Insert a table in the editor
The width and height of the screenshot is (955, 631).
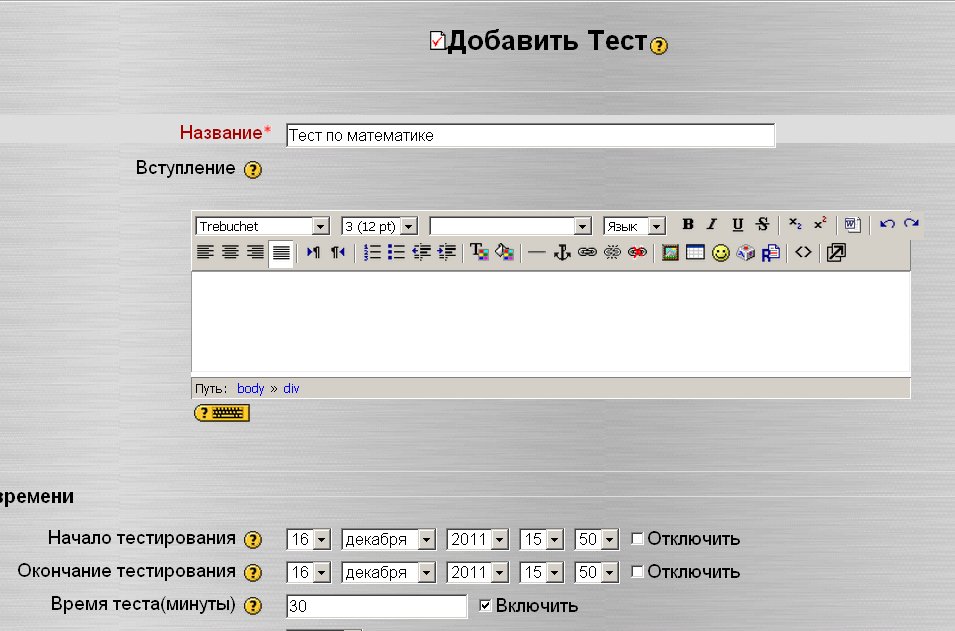(x=694, y=253)
